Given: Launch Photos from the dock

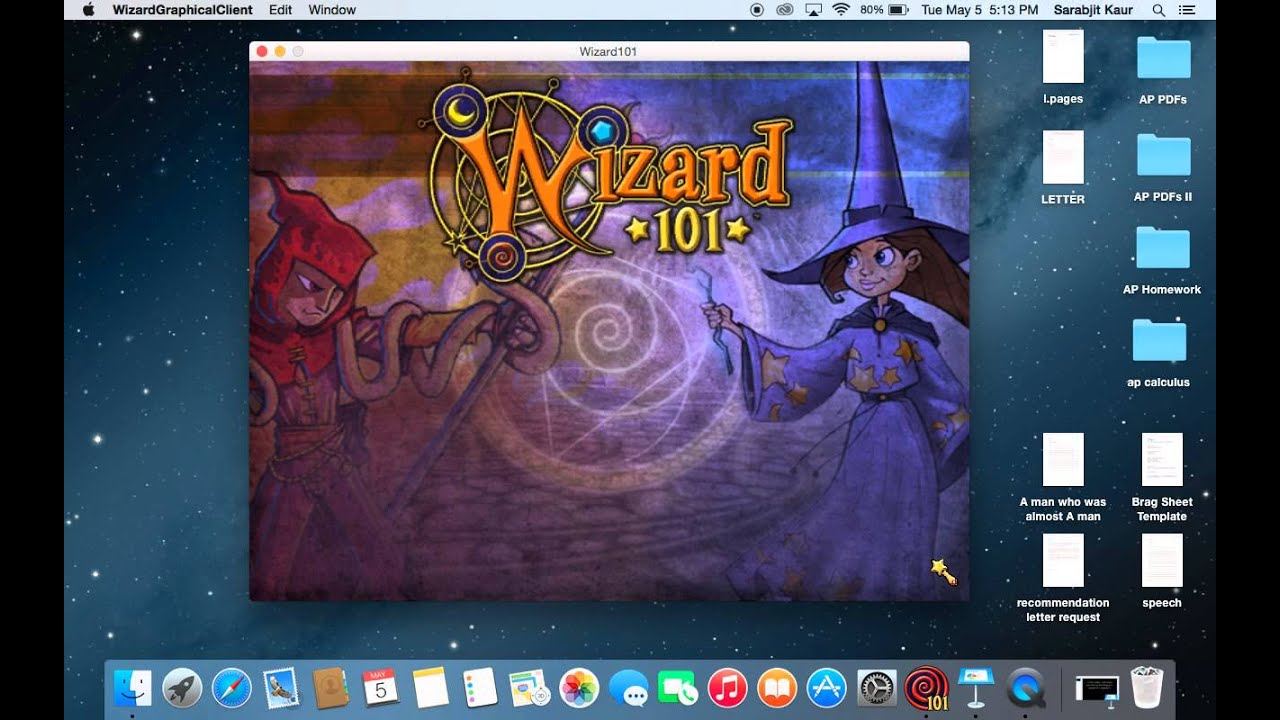Looking at the screenshot, I should tap(579, 688).
